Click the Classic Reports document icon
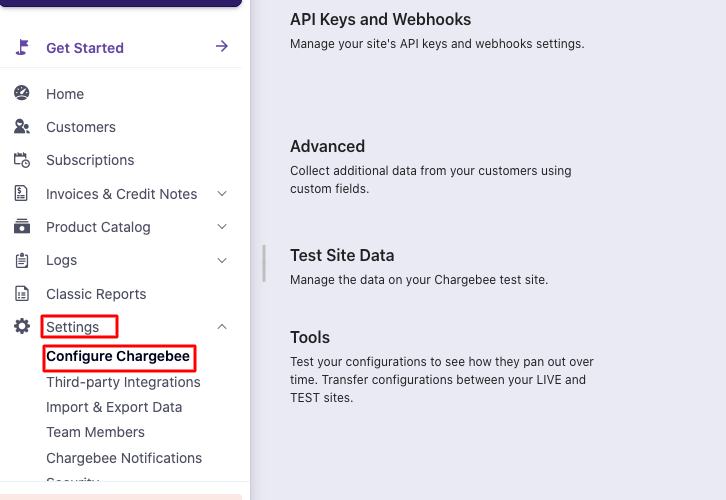 pos(22,294)
